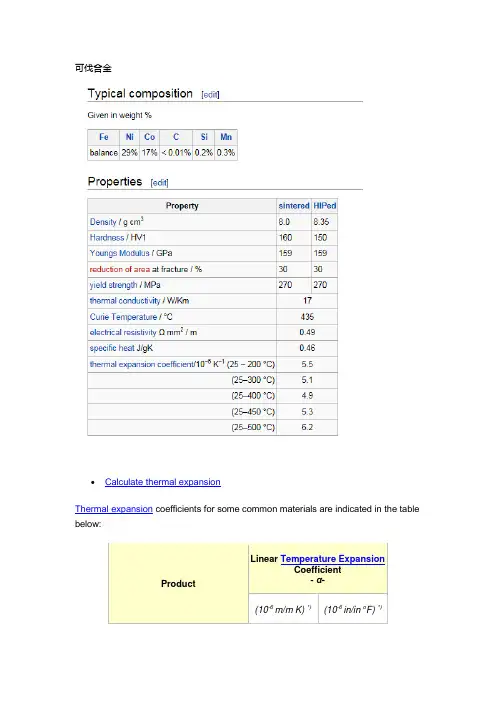Screen dimensions: 496x702
Task: Click the Calculate thermal expansion link
Action: (x=162, y=482)
